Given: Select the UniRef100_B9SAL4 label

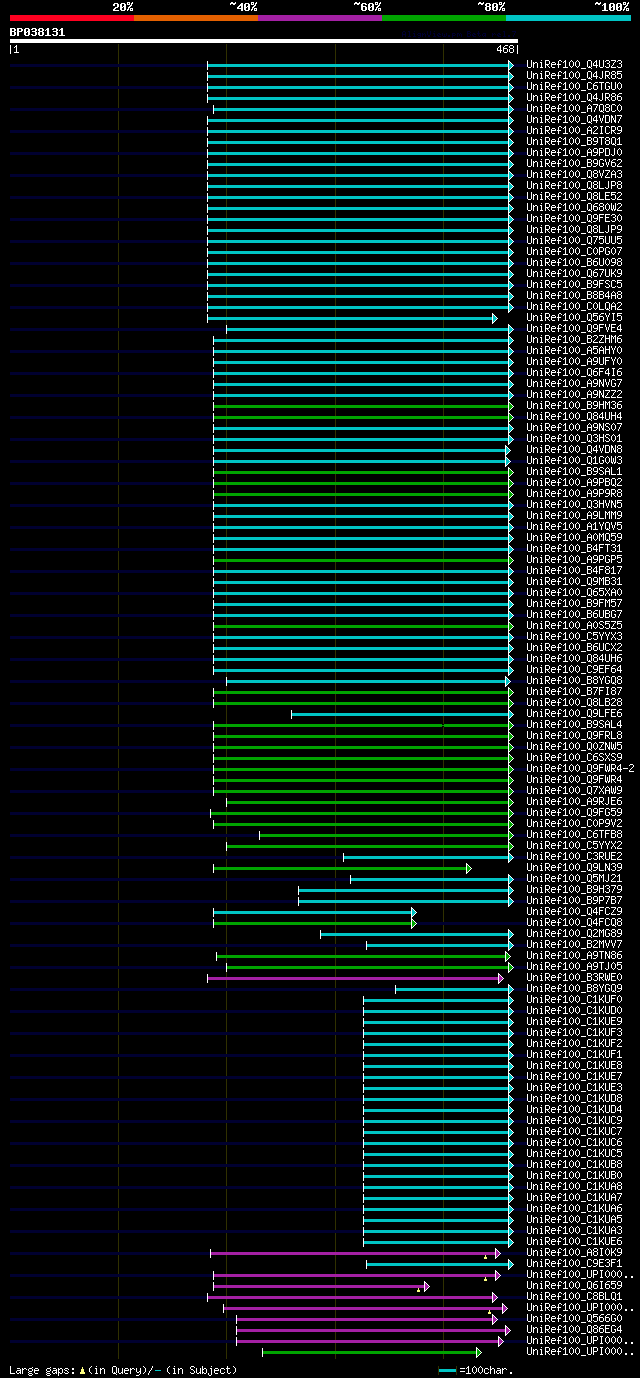Looking at the screenshot, I should 574,724.
